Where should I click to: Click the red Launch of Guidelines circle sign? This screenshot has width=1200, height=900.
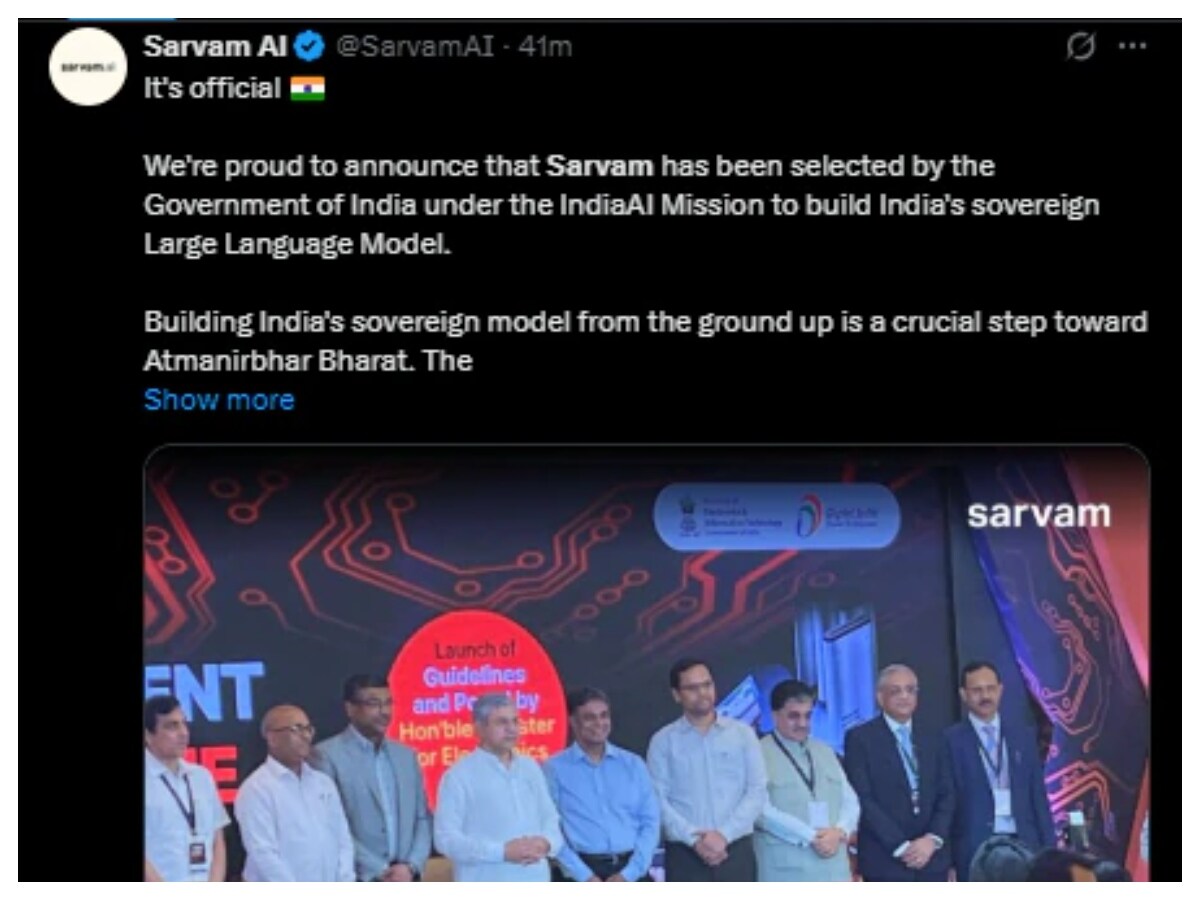click(x=477, y=700)
